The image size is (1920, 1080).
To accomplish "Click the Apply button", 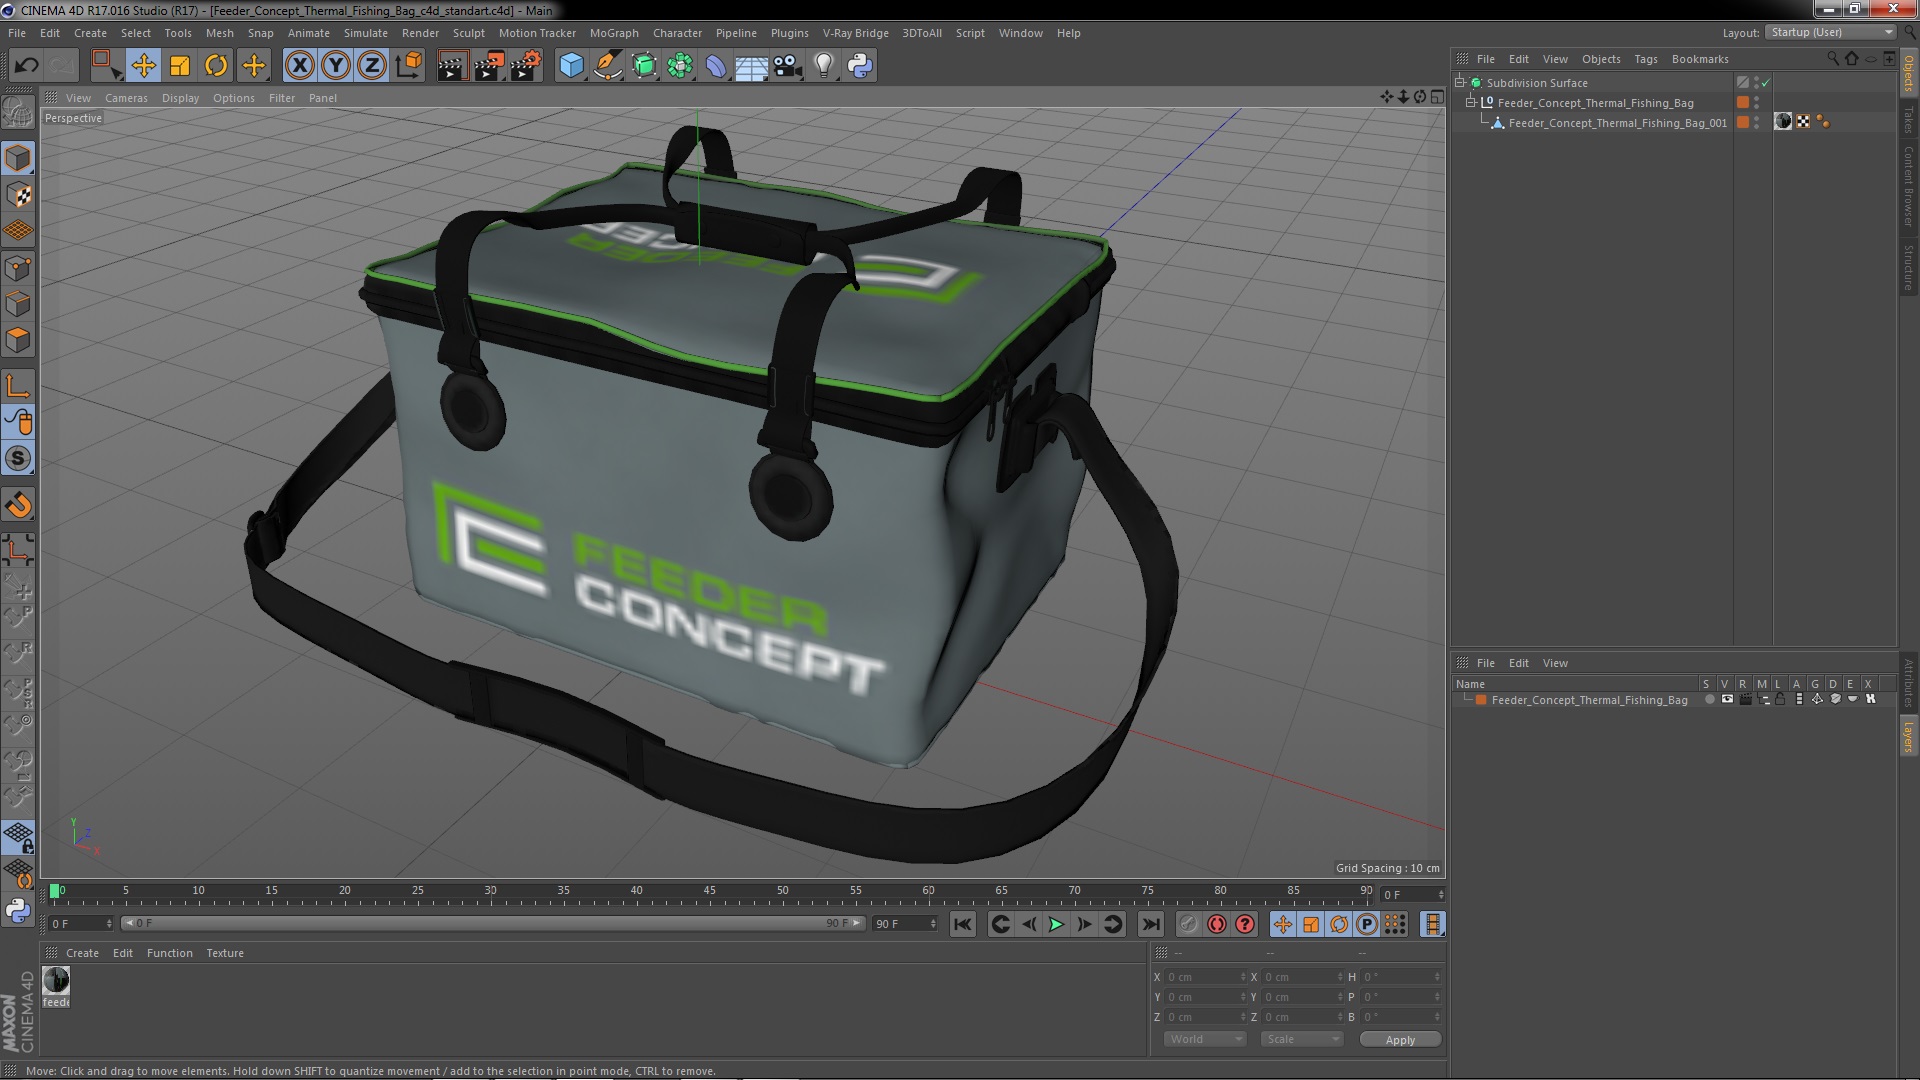I will (1400, 1040).
